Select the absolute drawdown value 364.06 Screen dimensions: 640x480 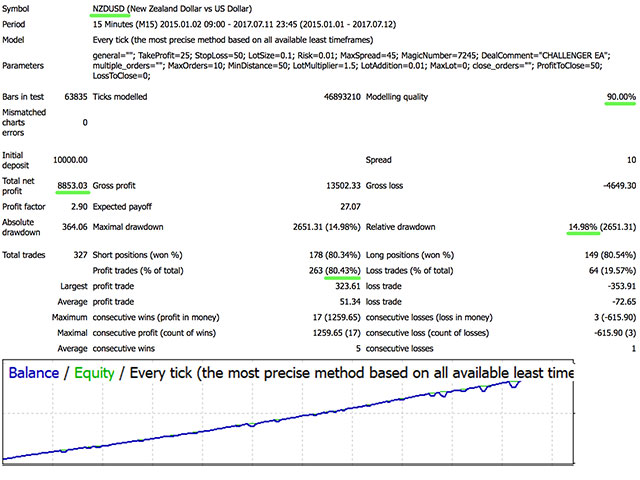pyautogui.click(x=73, y=227)
